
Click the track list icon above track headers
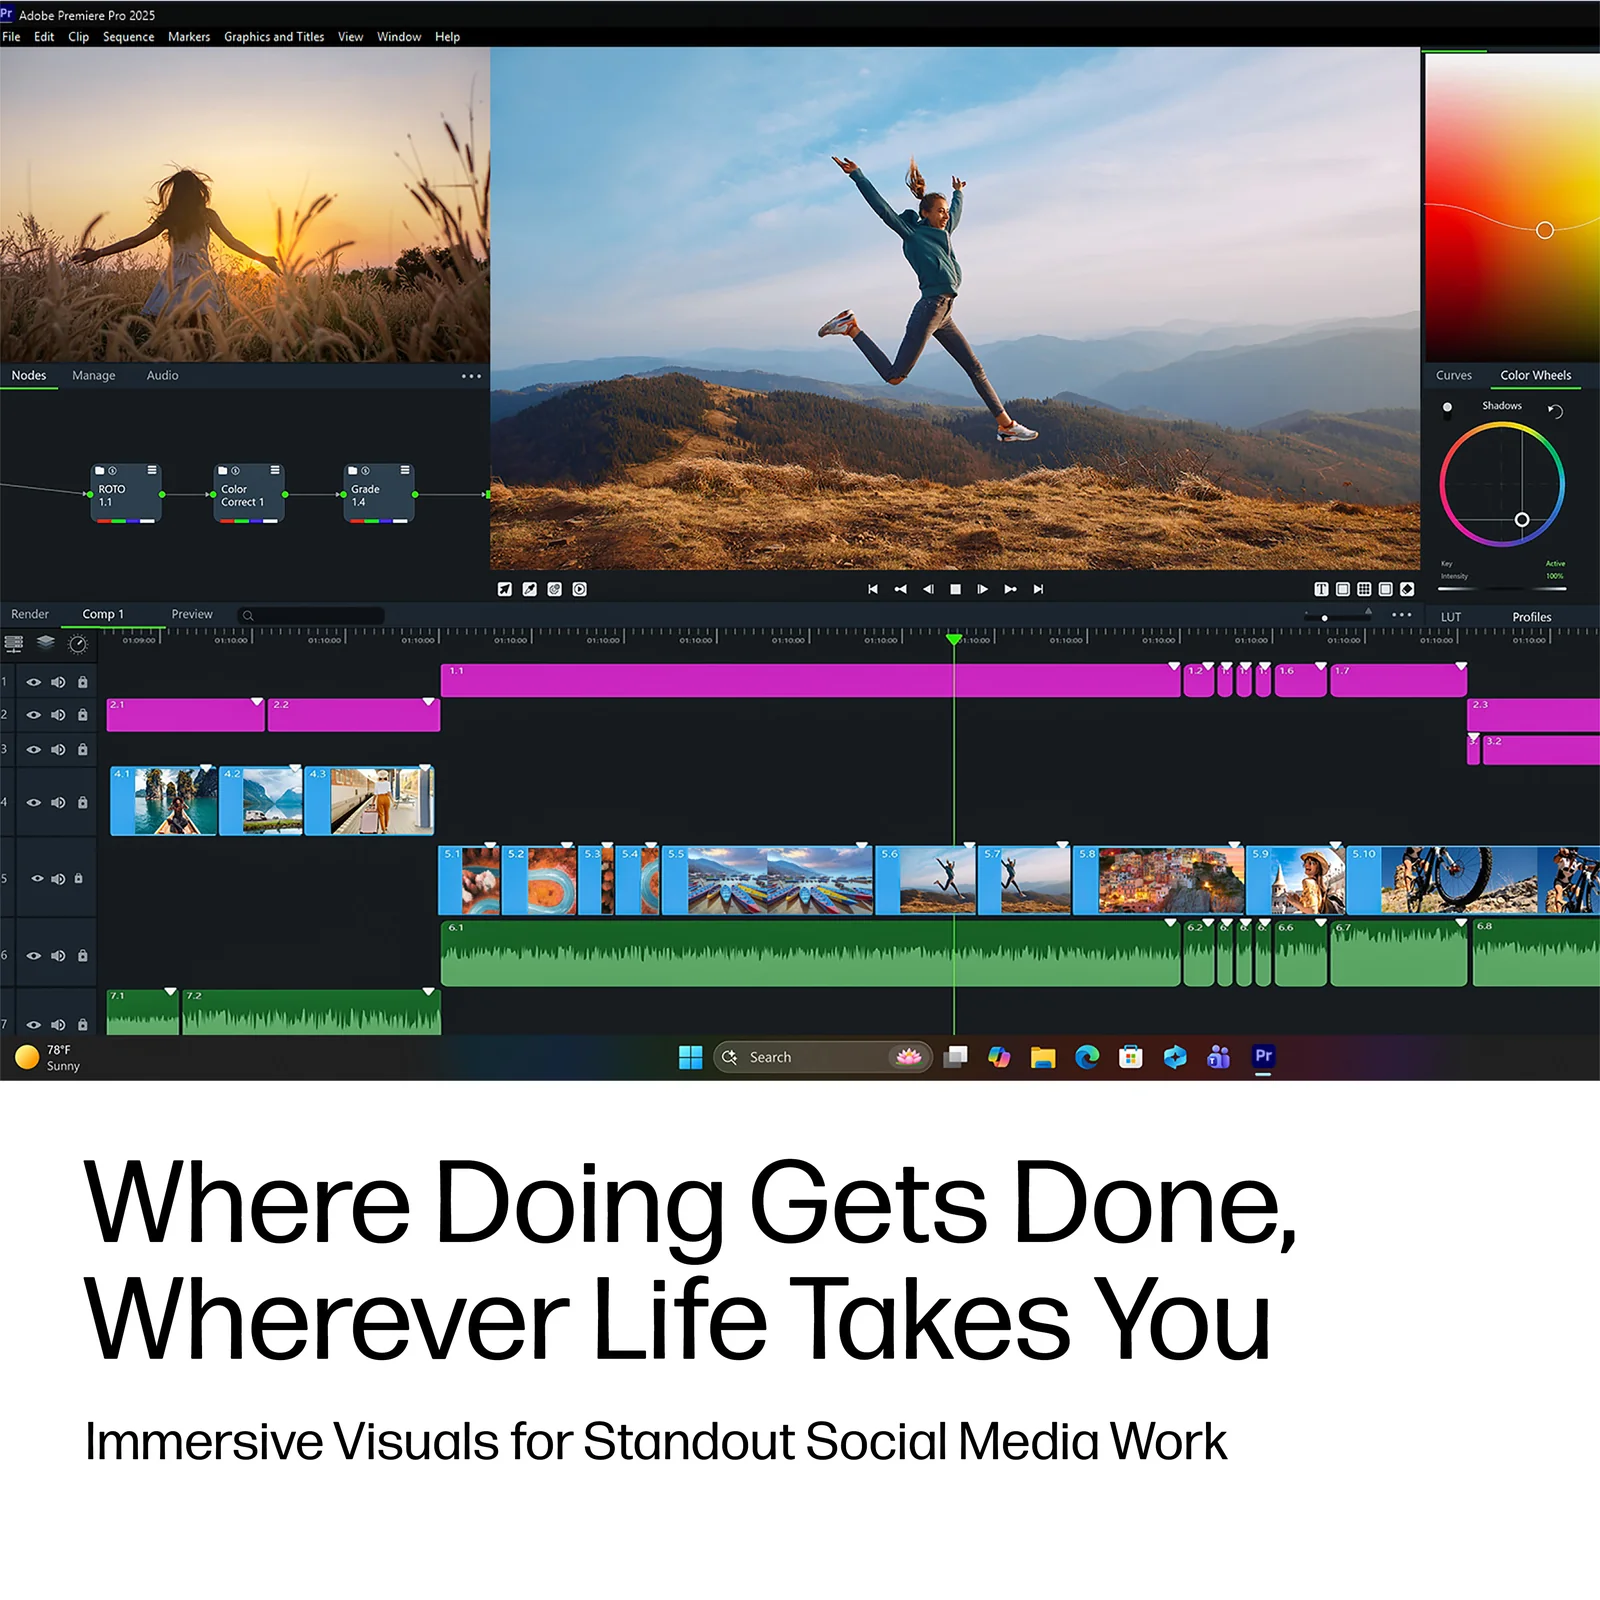pyautogui.click(x=14, y=643)
